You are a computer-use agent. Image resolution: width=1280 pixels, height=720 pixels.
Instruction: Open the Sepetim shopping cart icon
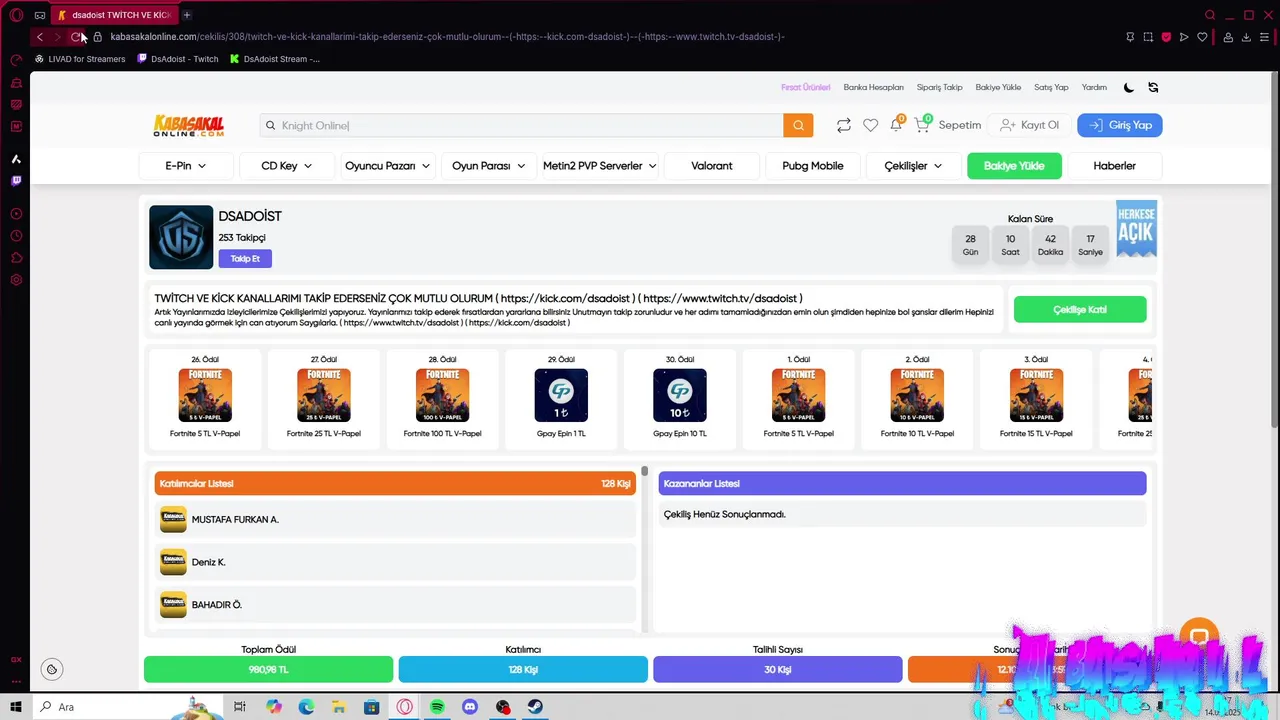click(x=922, y=125)
